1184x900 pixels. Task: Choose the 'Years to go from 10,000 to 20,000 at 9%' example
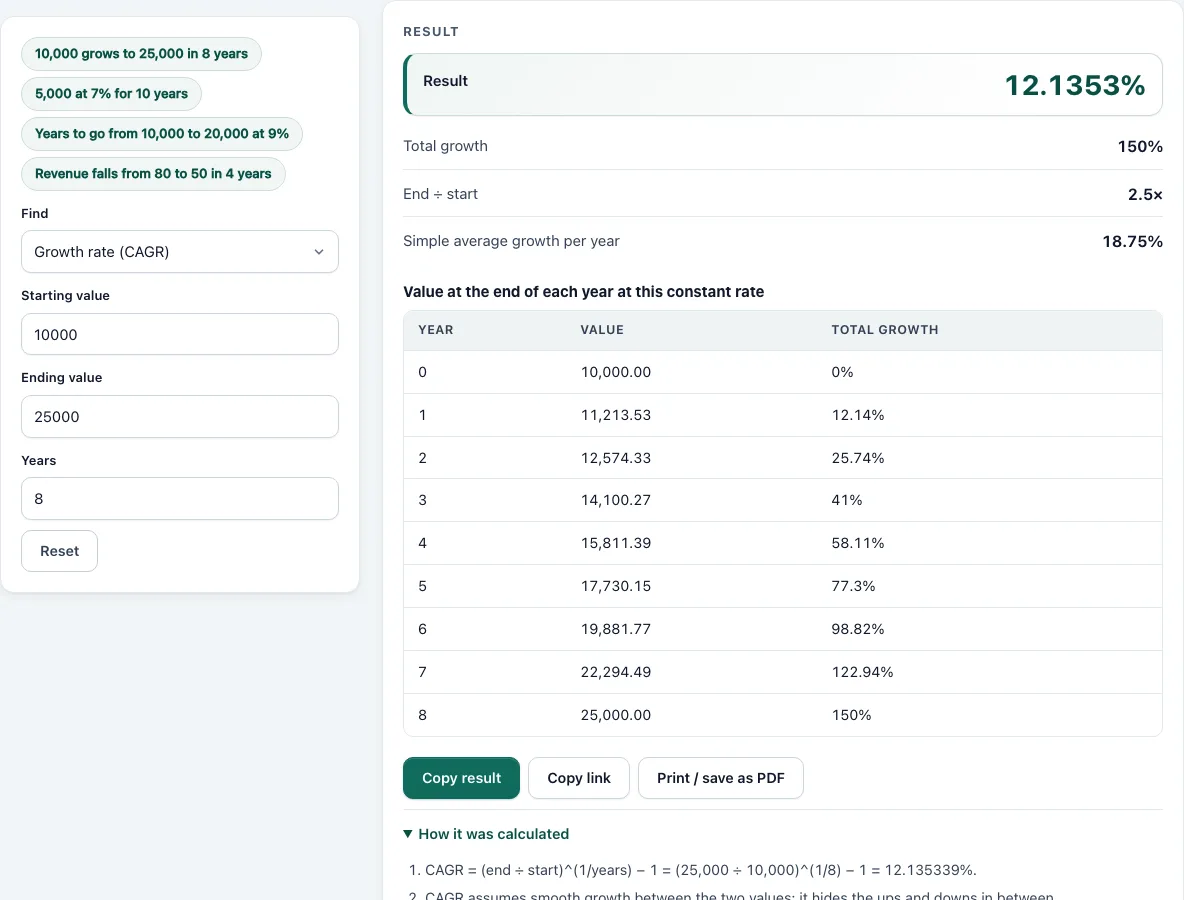[162, 134]
